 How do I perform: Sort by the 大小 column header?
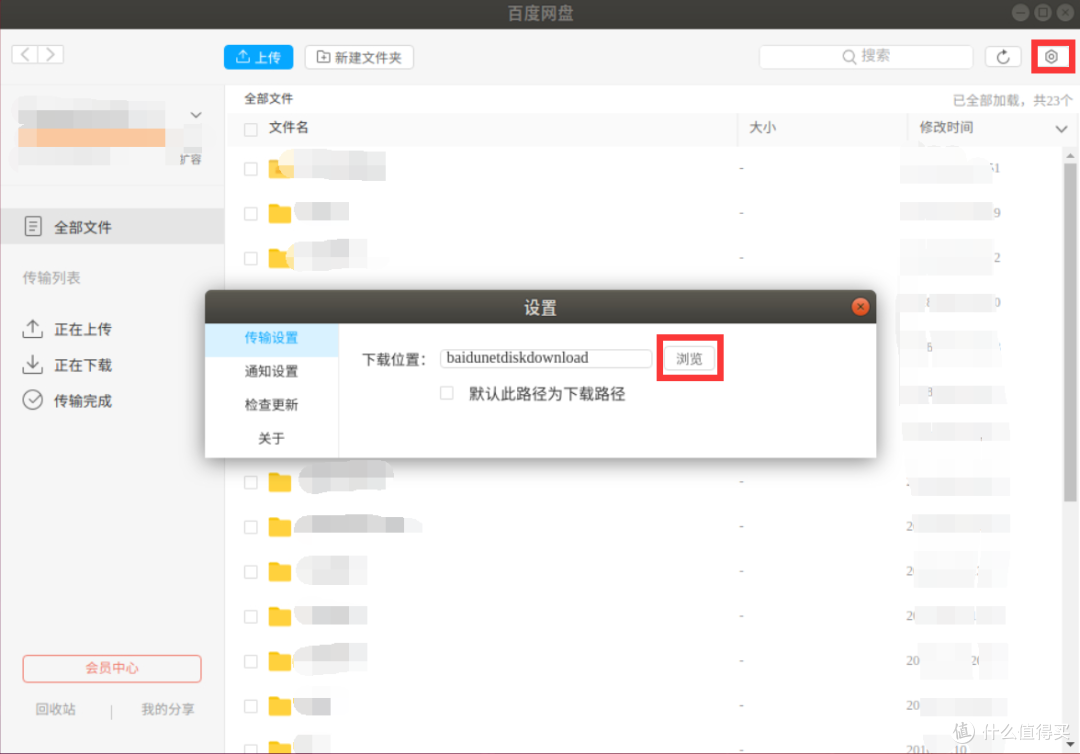tap(762, 127)
